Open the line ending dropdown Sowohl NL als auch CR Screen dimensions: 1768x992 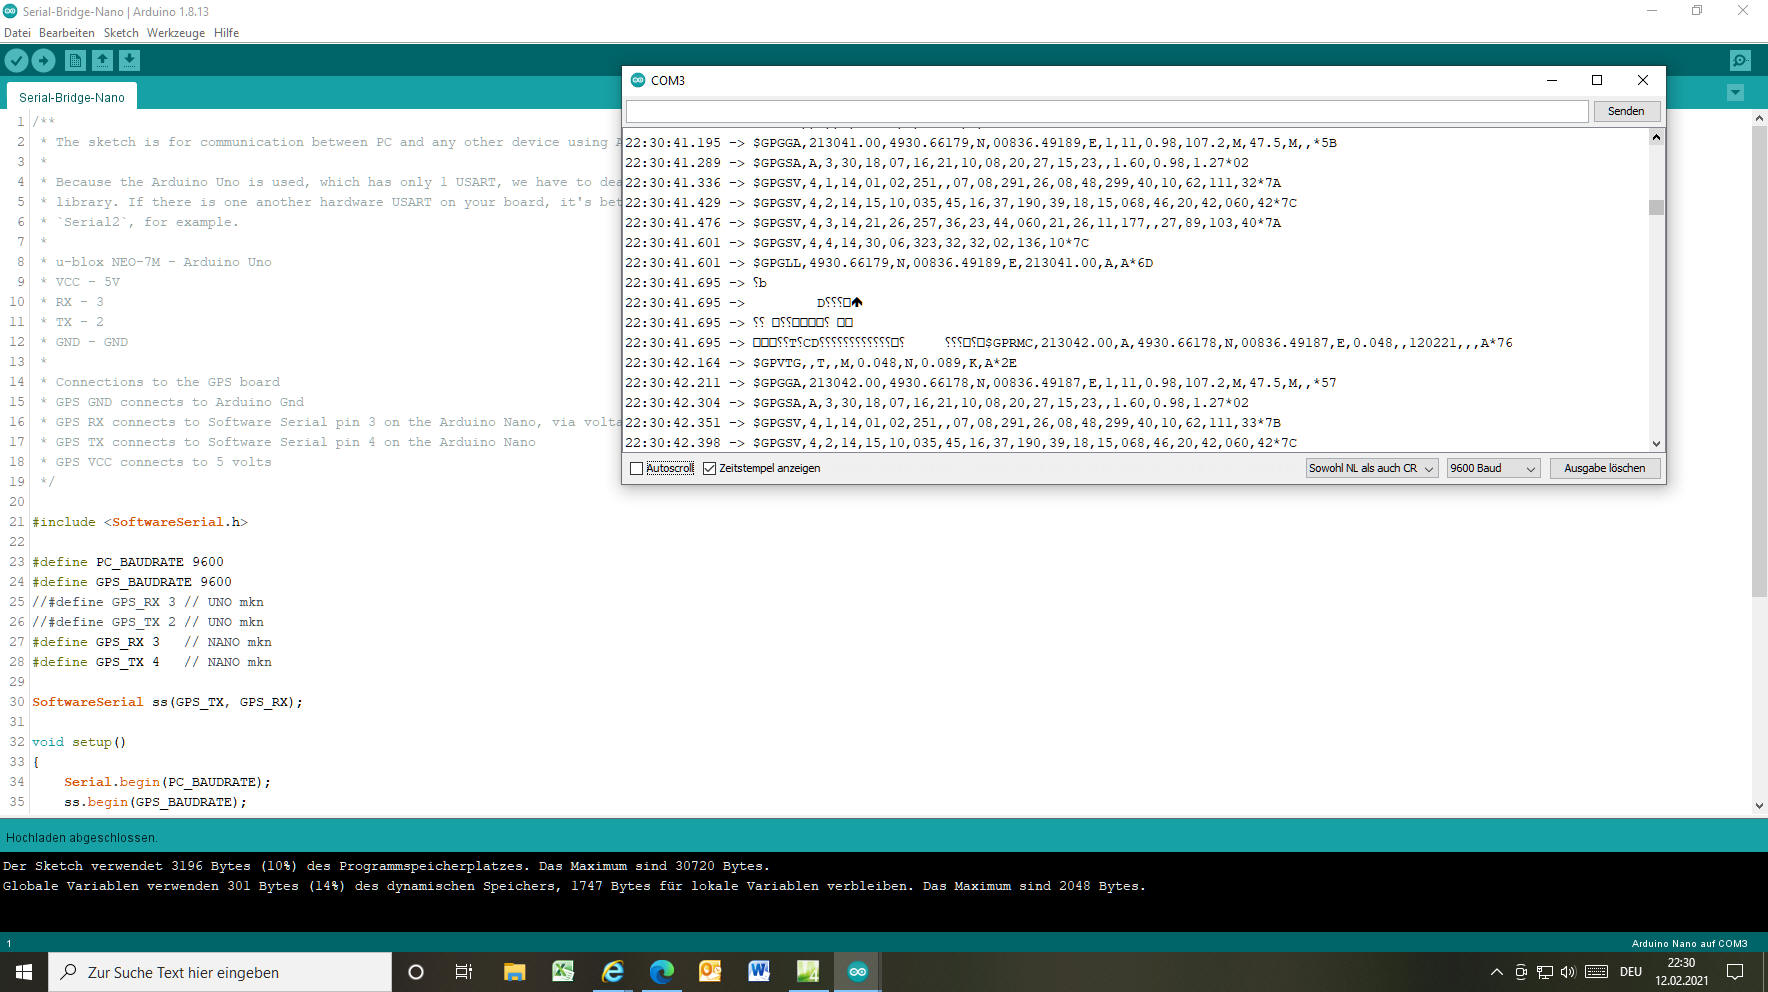(x=1372, y=468)
